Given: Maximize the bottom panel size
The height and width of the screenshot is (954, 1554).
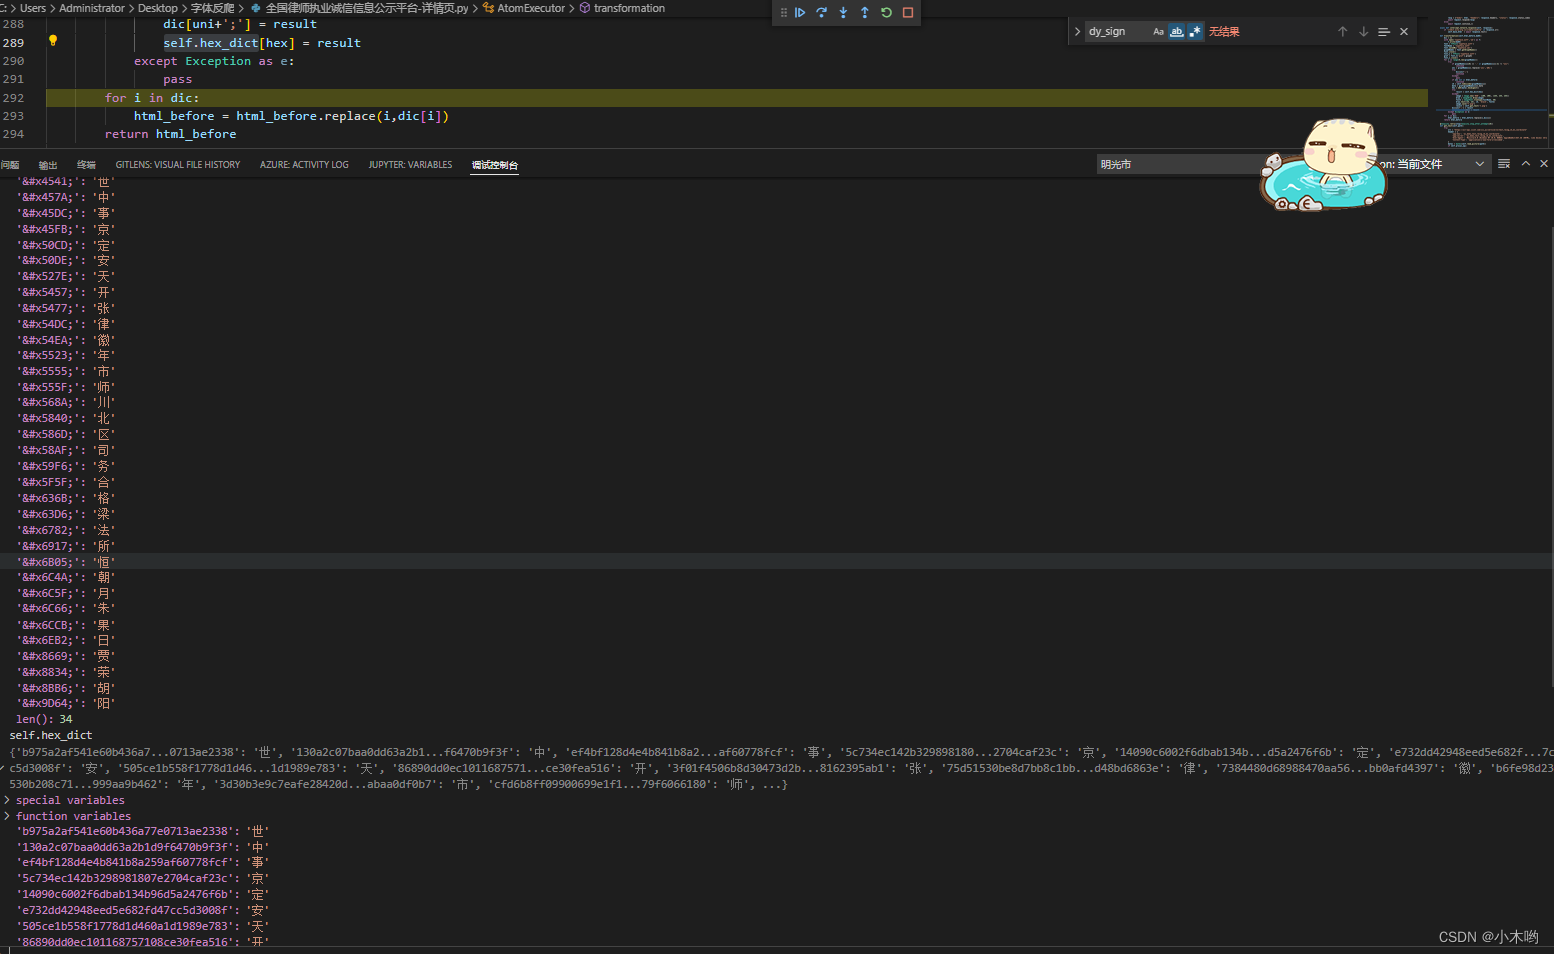Looking at the screenshot, I should (x=1526, y=164).
